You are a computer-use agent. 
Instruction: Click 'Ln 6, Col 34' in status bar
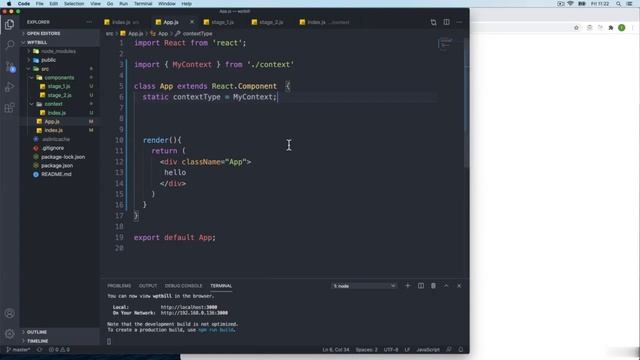coord(336,349)
